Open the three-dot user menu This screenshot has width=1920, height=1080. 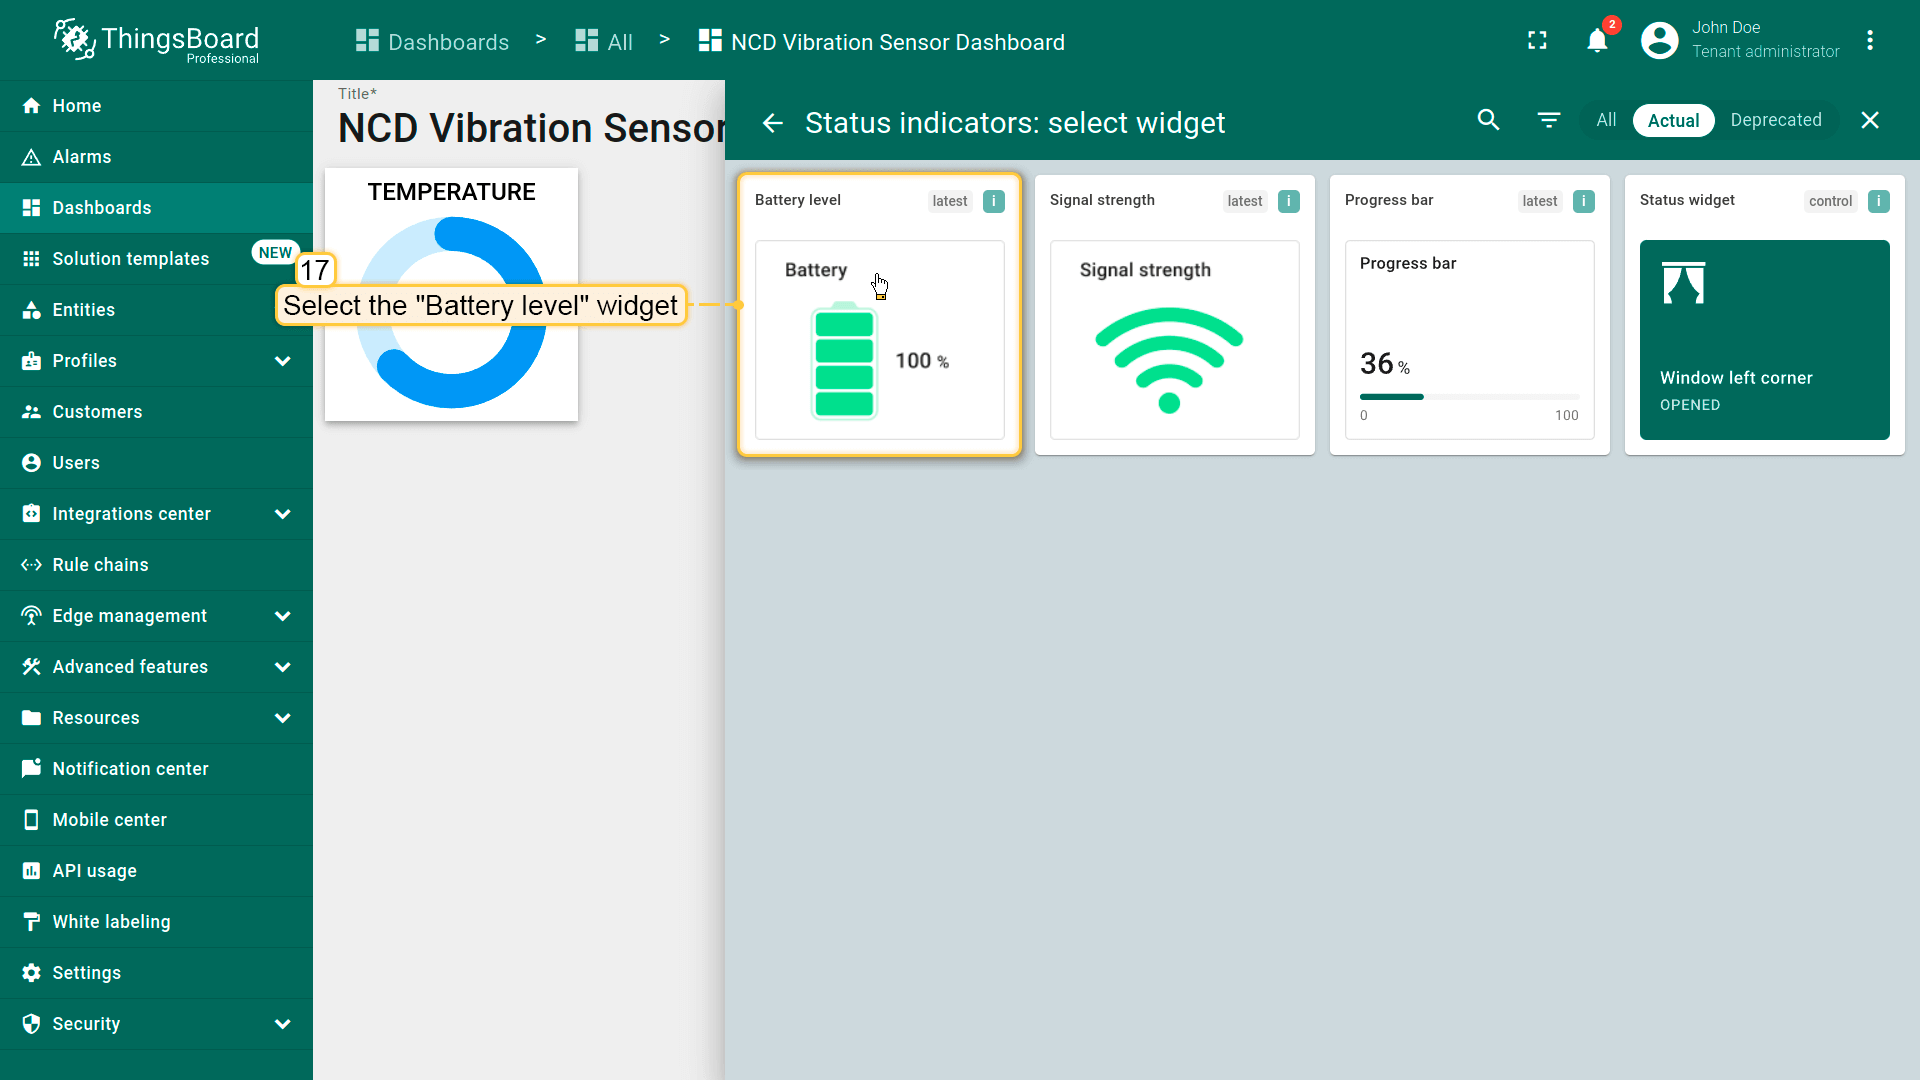tap(1869, 41)
